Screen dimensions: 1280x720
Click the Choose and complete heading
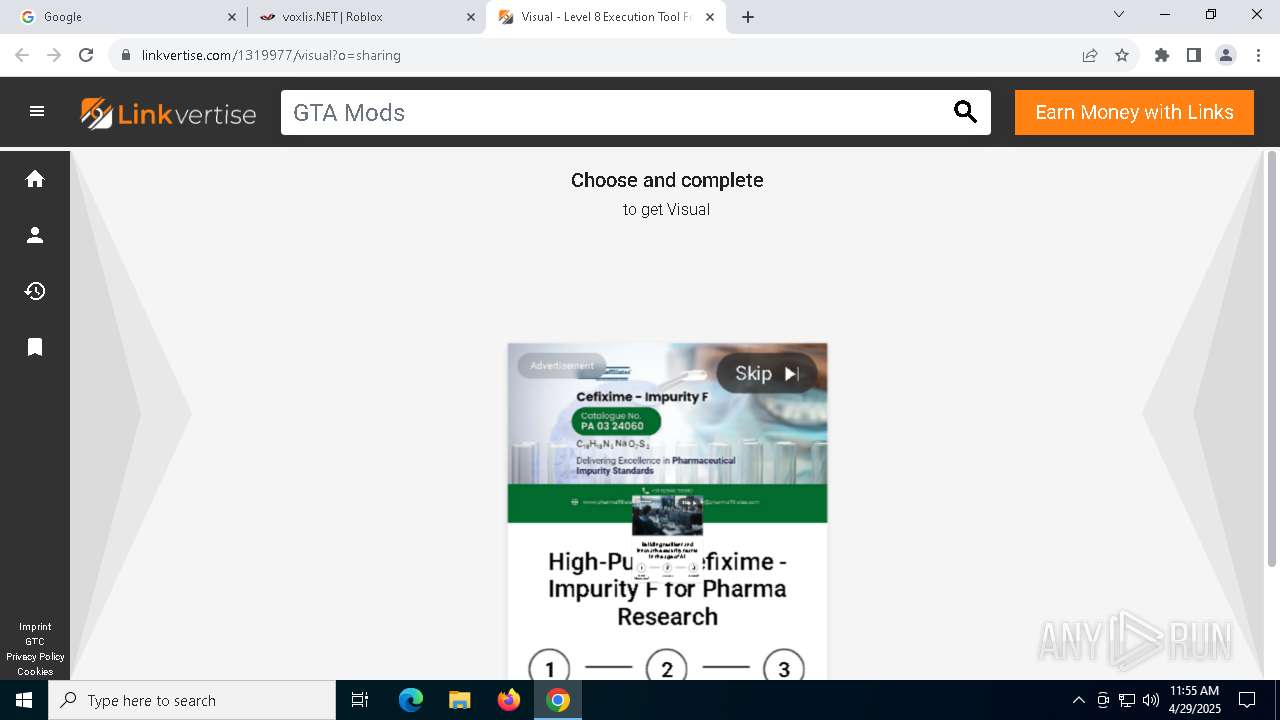[667, 180]
